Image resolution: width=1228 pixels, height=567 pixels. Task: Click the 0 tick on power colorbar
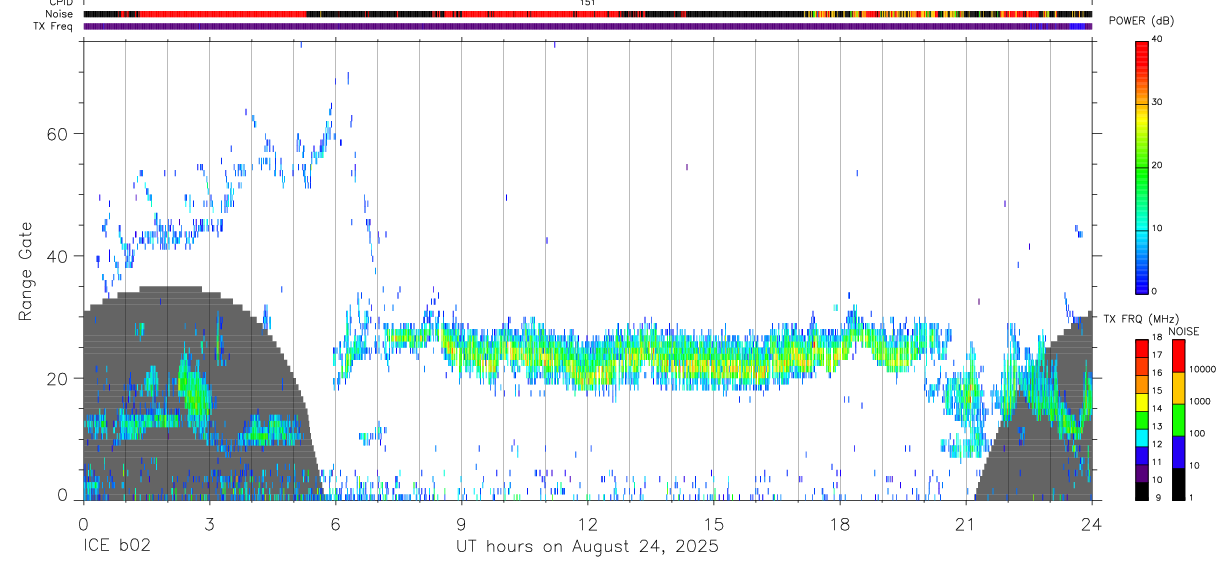(1155, 291)
